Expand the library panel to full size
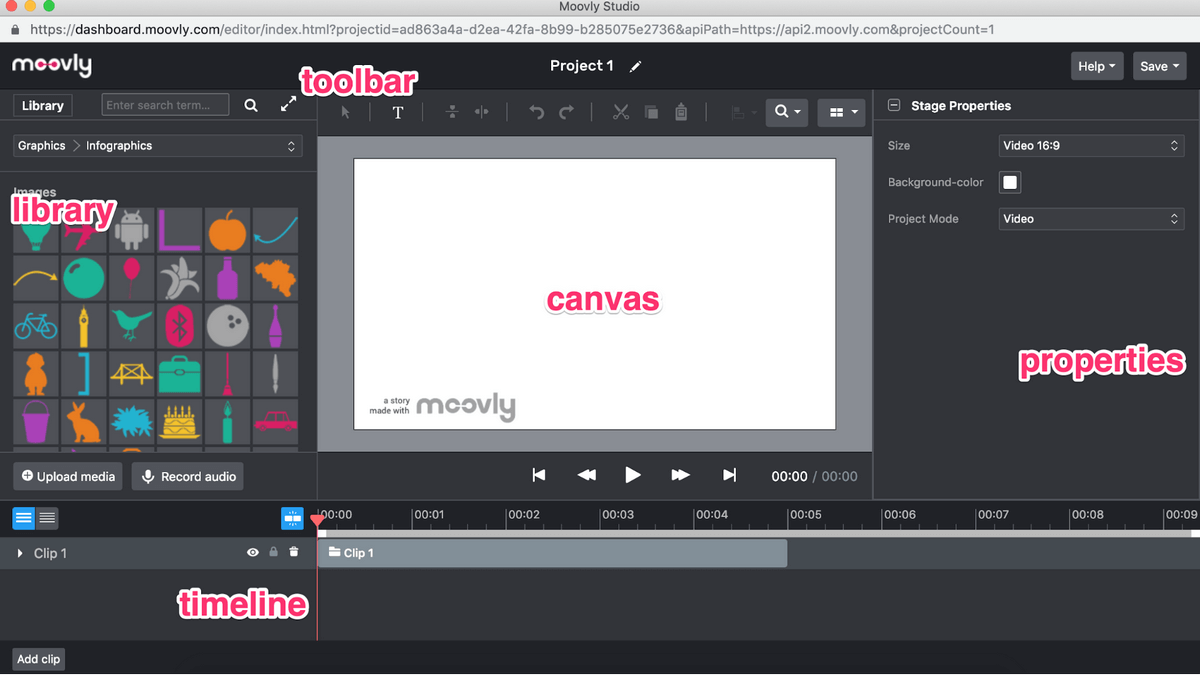 [x=288, y=104]
